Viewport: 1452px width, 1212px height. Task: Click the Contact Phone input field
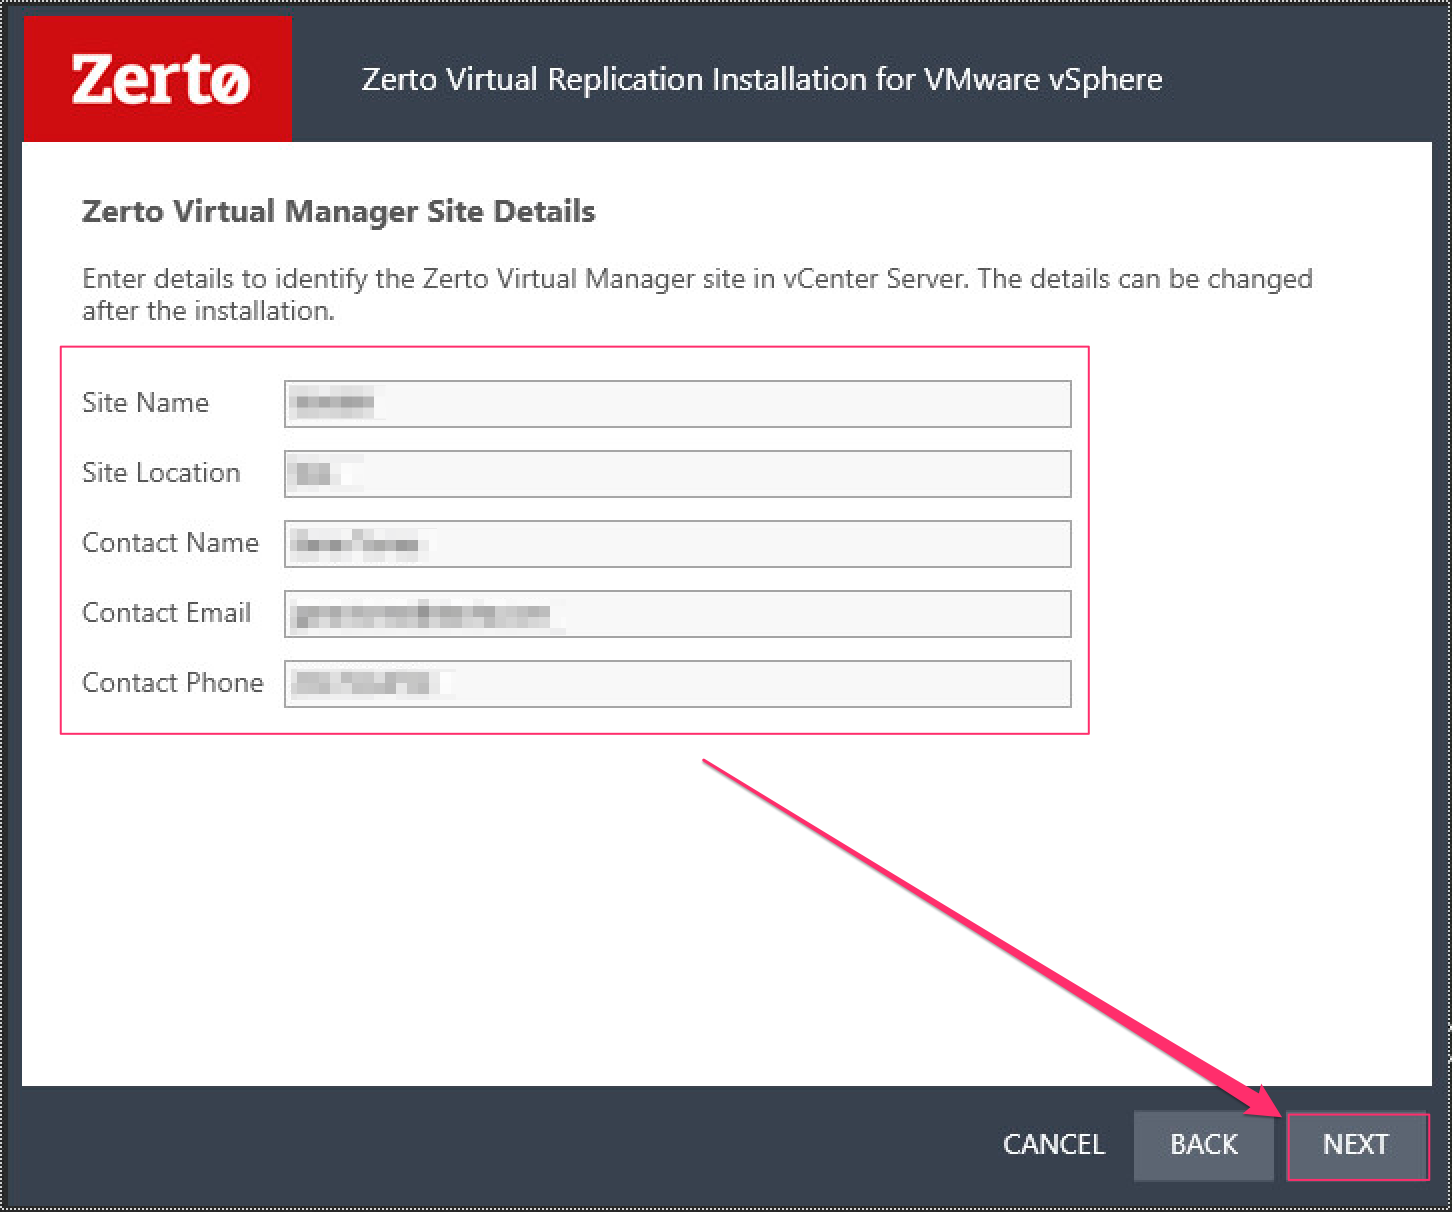coord(677,683)
